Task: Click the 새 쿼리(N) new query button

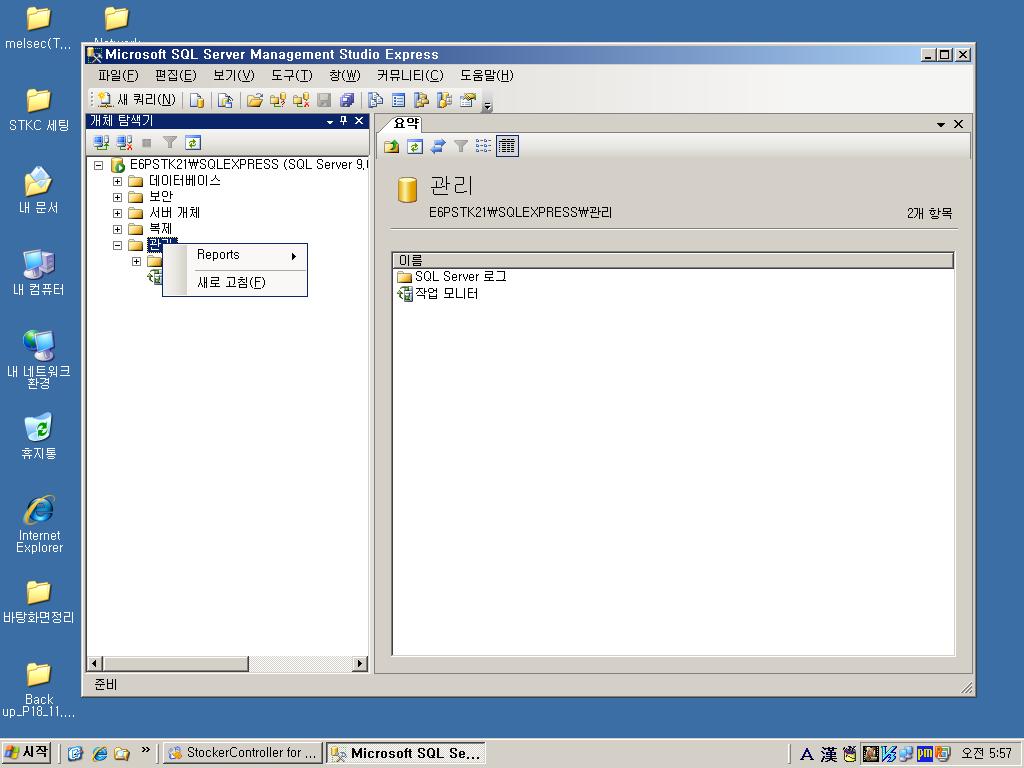Action: [137, 100]
